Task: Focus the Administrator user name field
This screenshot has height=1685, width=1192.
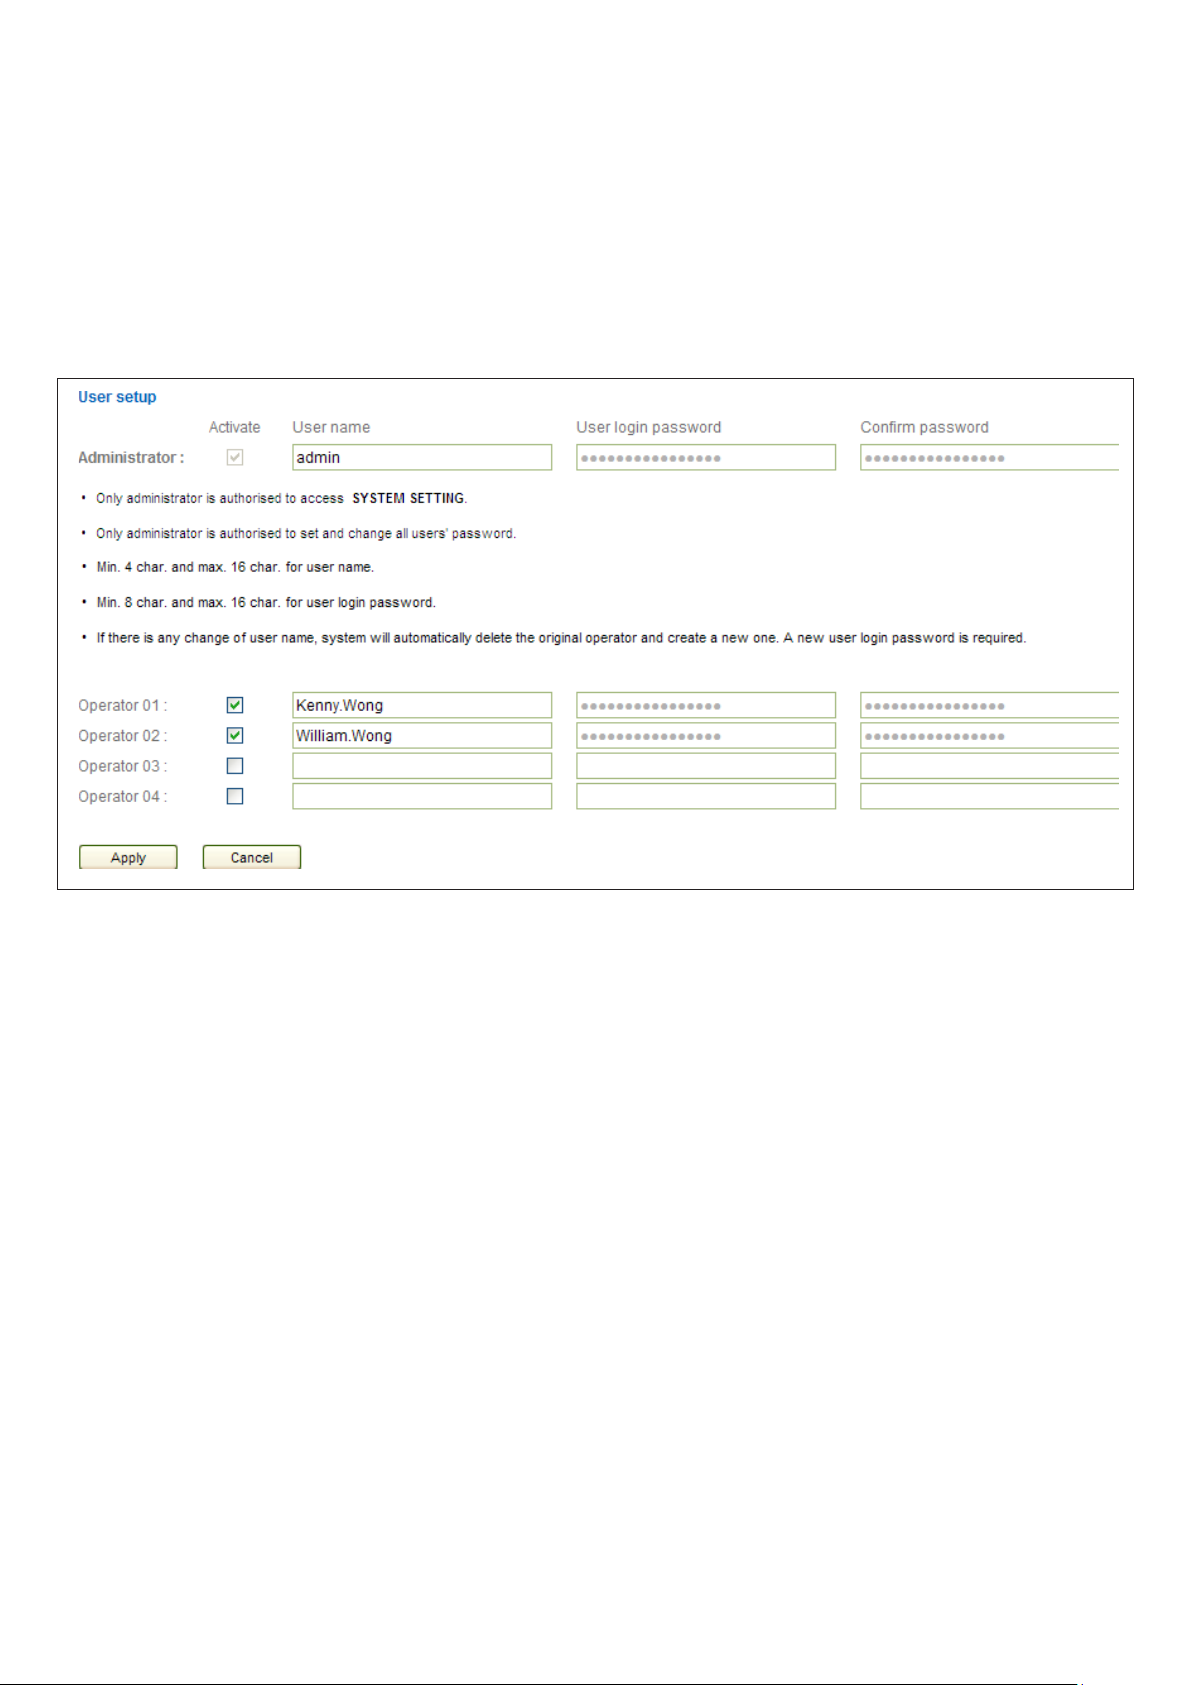Action: click(x=422, y=457)
